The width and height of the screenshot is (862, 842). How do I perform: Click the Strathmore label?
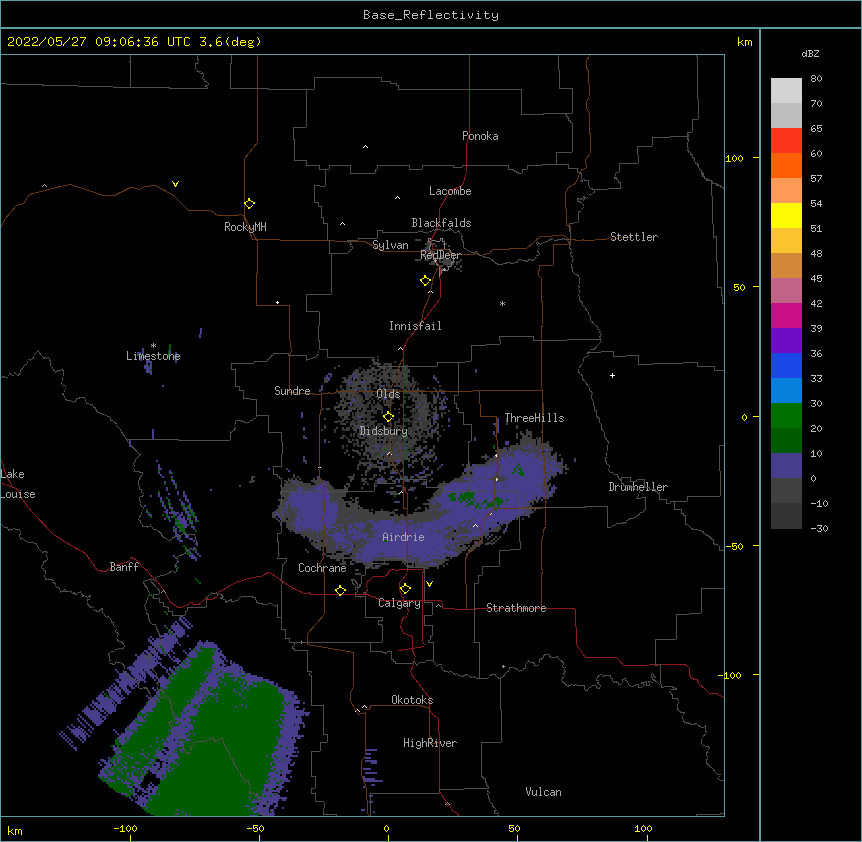point(516,608)
